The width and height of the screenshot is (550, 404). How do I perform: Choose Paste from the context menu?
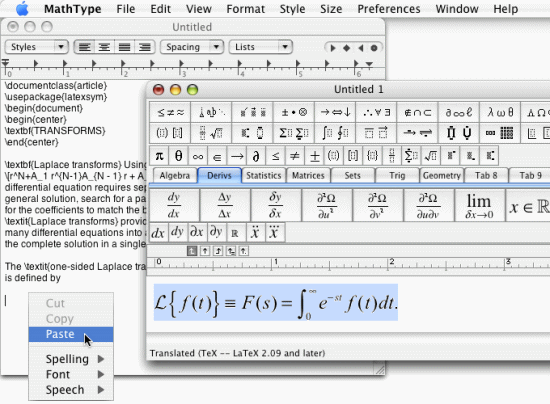click(71, 334)
